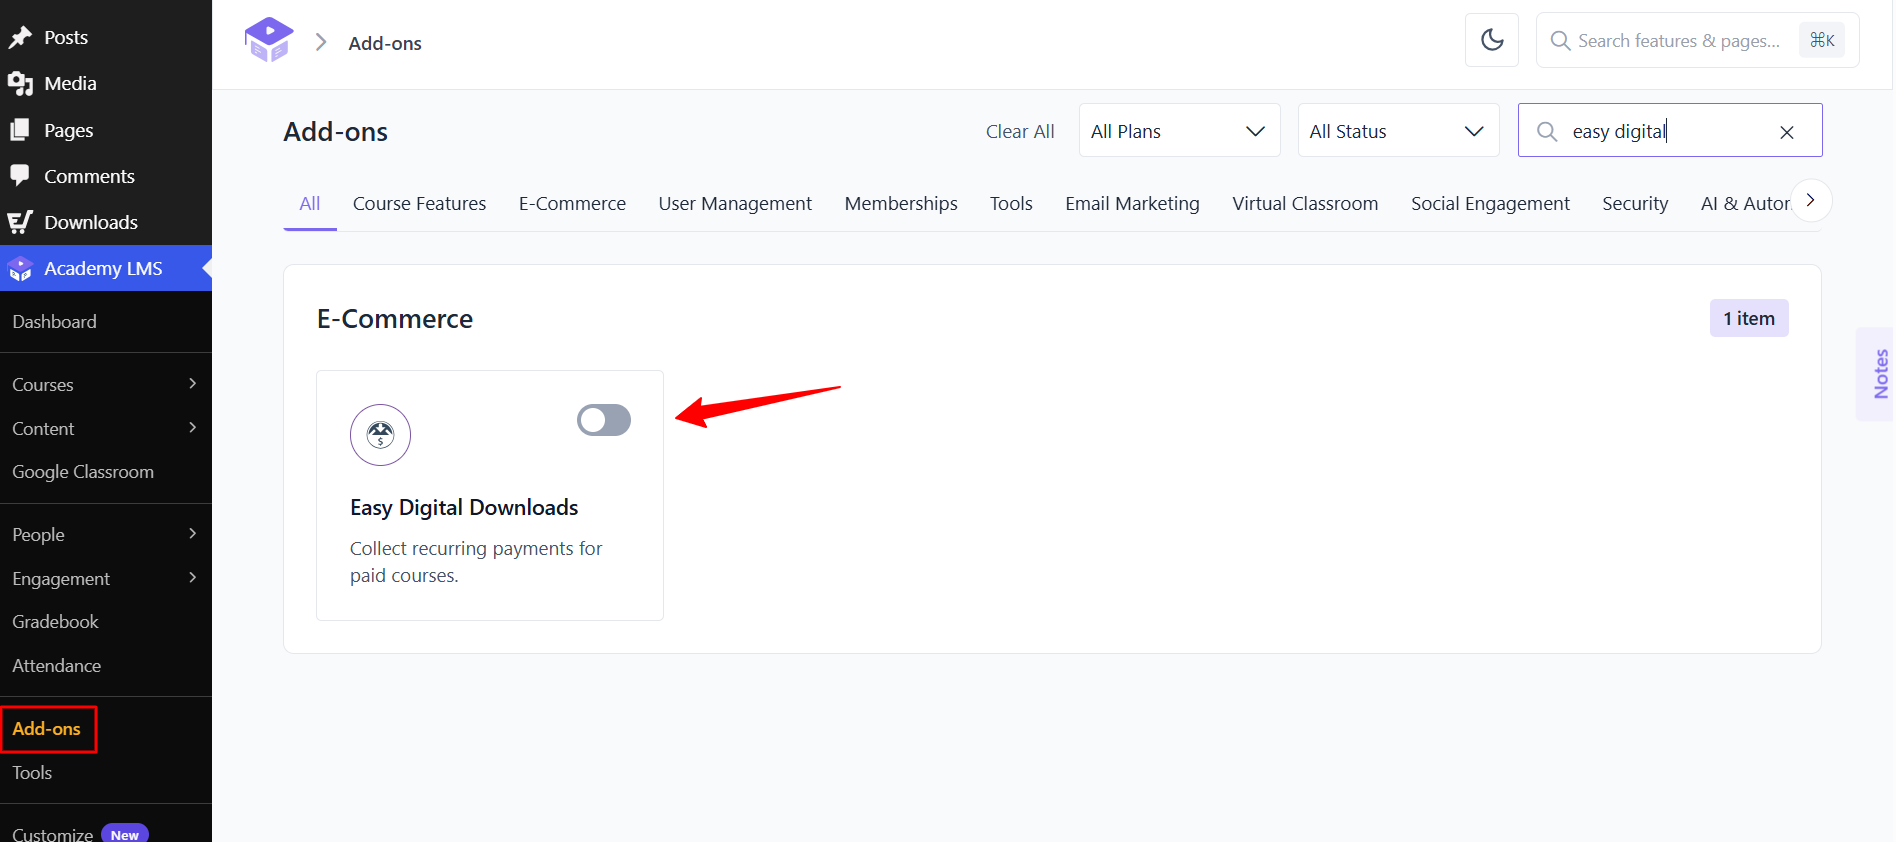Screen dimensions: 1896x842
Task: Enable the Easy Digital Downloads toggle
Action: pos(604,420)
